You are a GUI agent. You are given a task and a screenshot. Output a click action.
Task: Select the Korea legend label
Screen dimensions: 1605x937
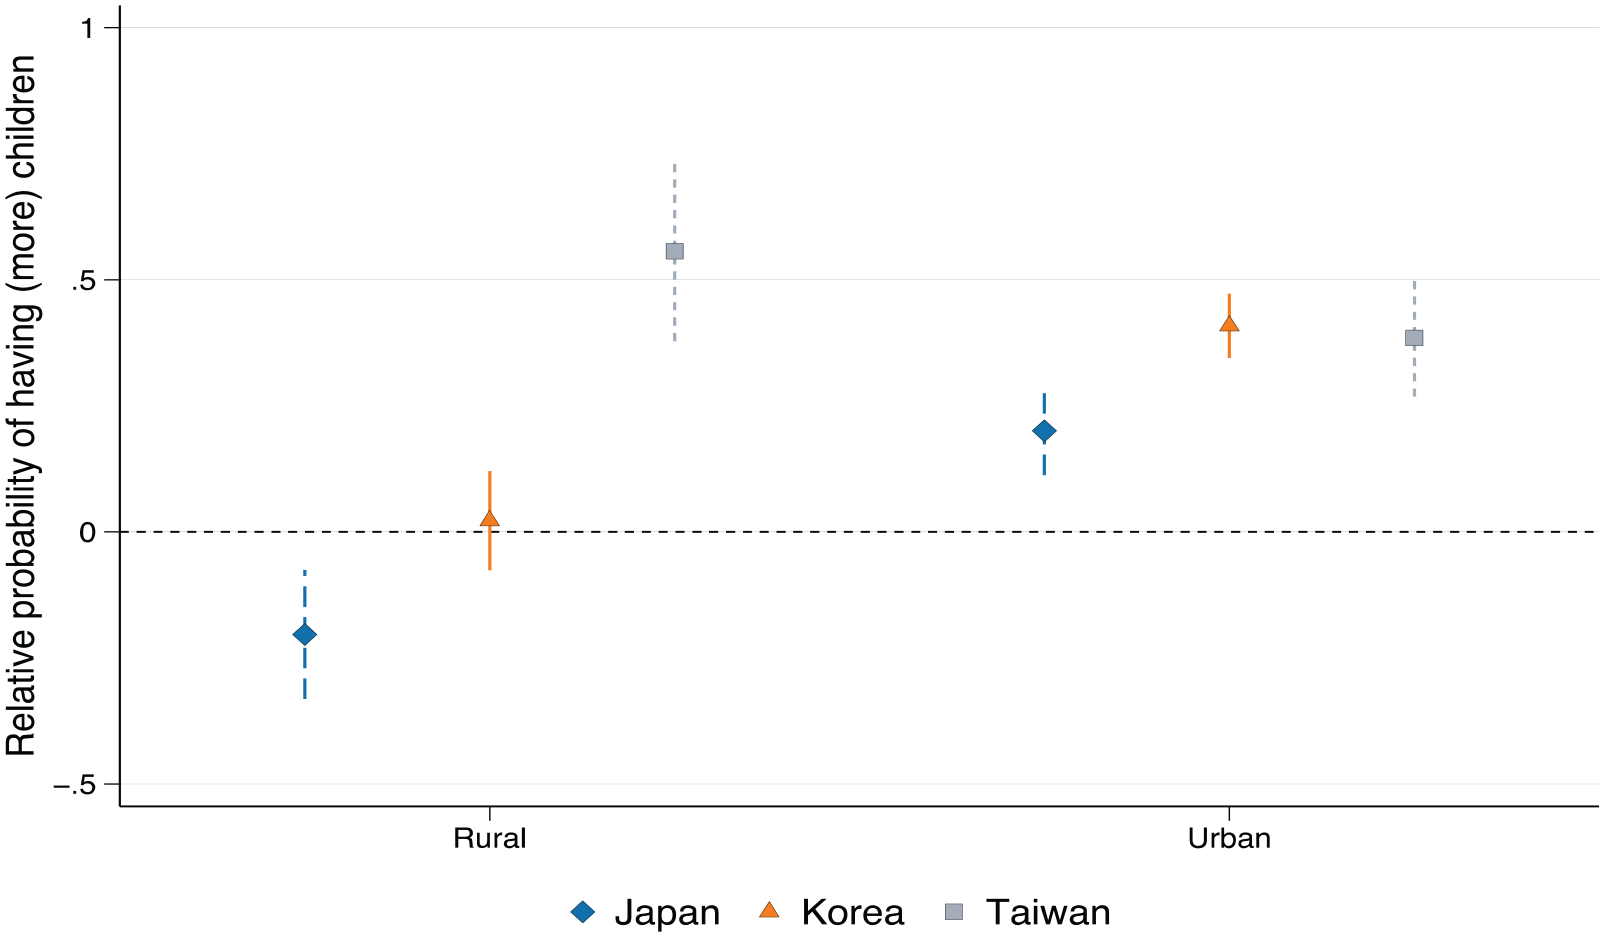(852, 912)
